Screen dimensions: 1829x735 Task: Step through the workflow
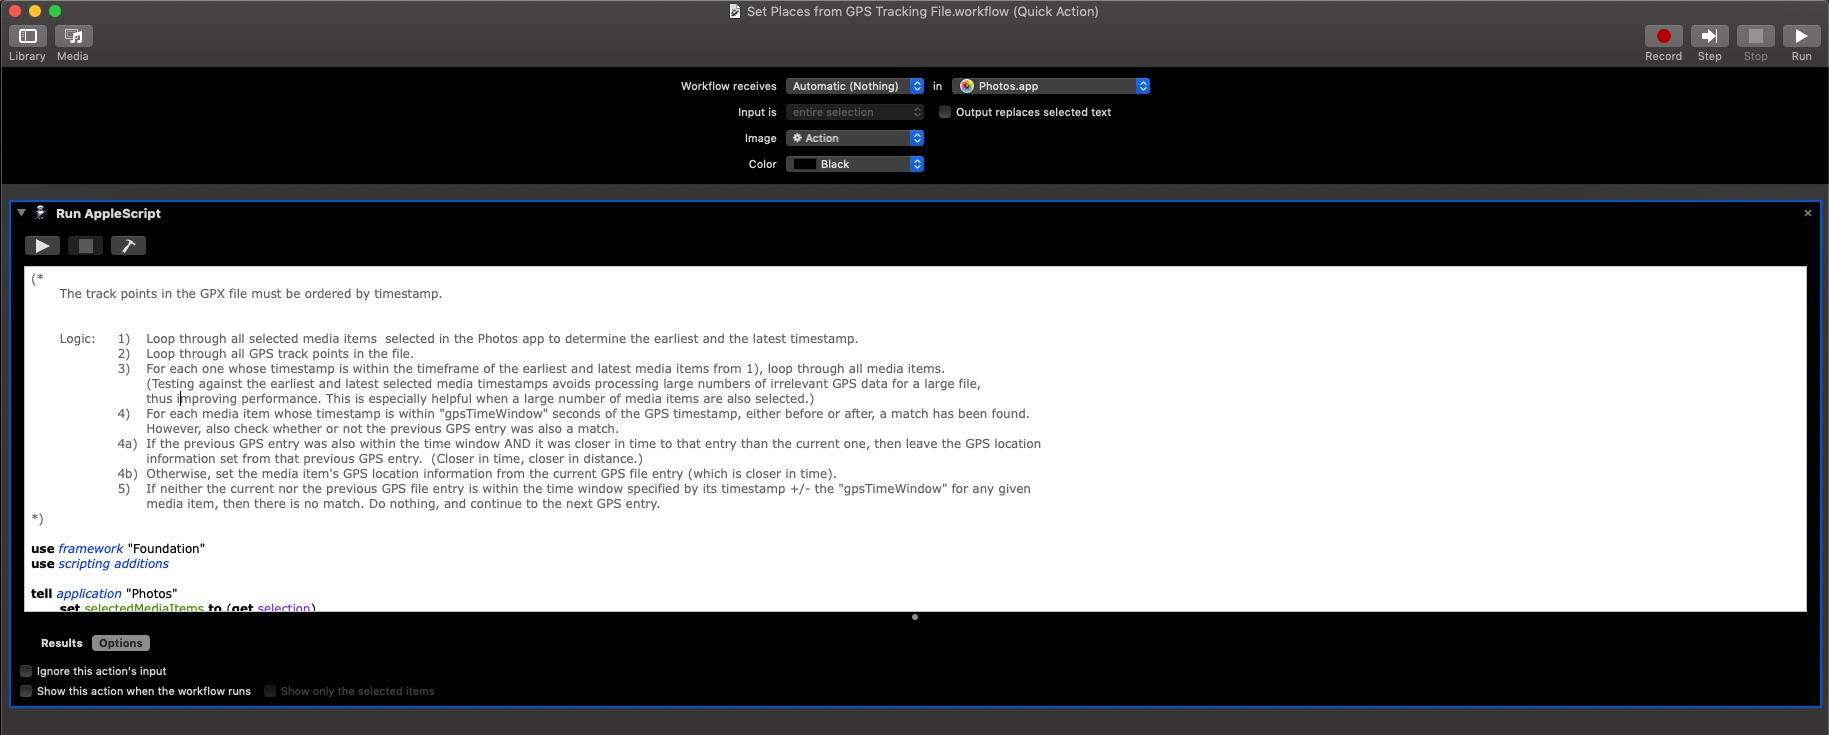tap(1709, 36)
